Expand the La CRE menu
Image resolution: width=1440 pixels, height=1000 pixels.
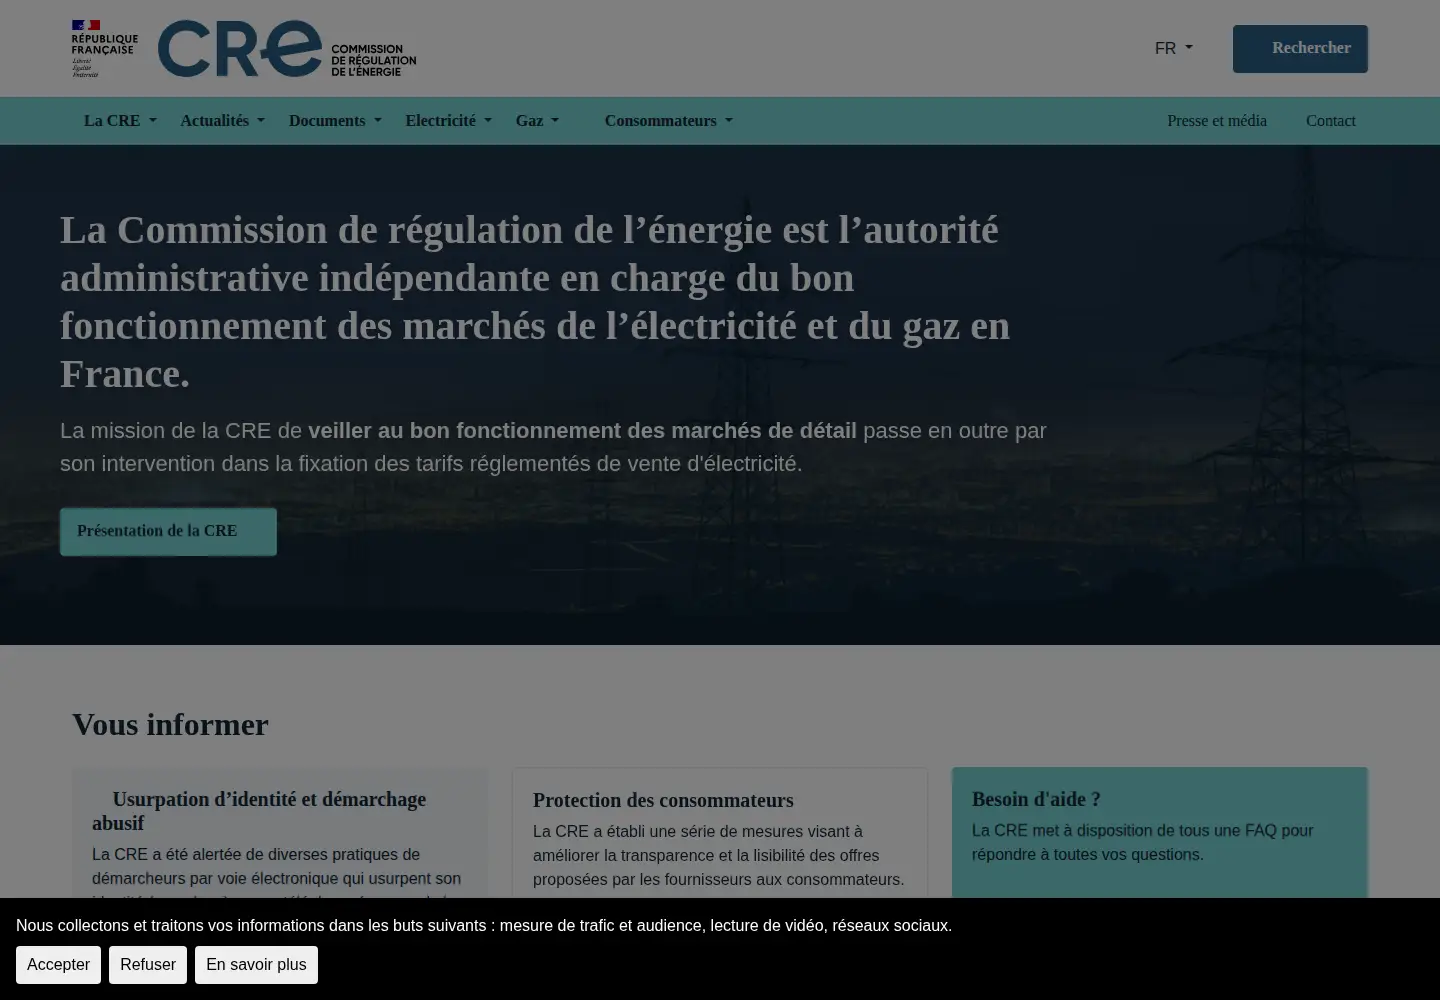click(x=120, y=121)
